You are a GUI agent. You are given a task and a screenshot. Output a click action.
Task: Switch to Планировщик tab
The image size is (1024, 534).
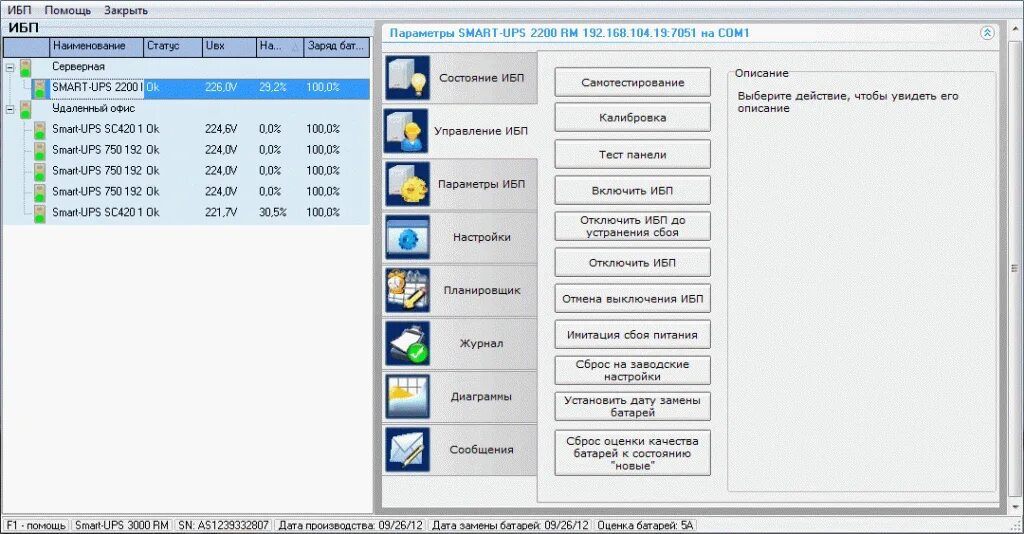pyautogui.click(x=460, y=291)
